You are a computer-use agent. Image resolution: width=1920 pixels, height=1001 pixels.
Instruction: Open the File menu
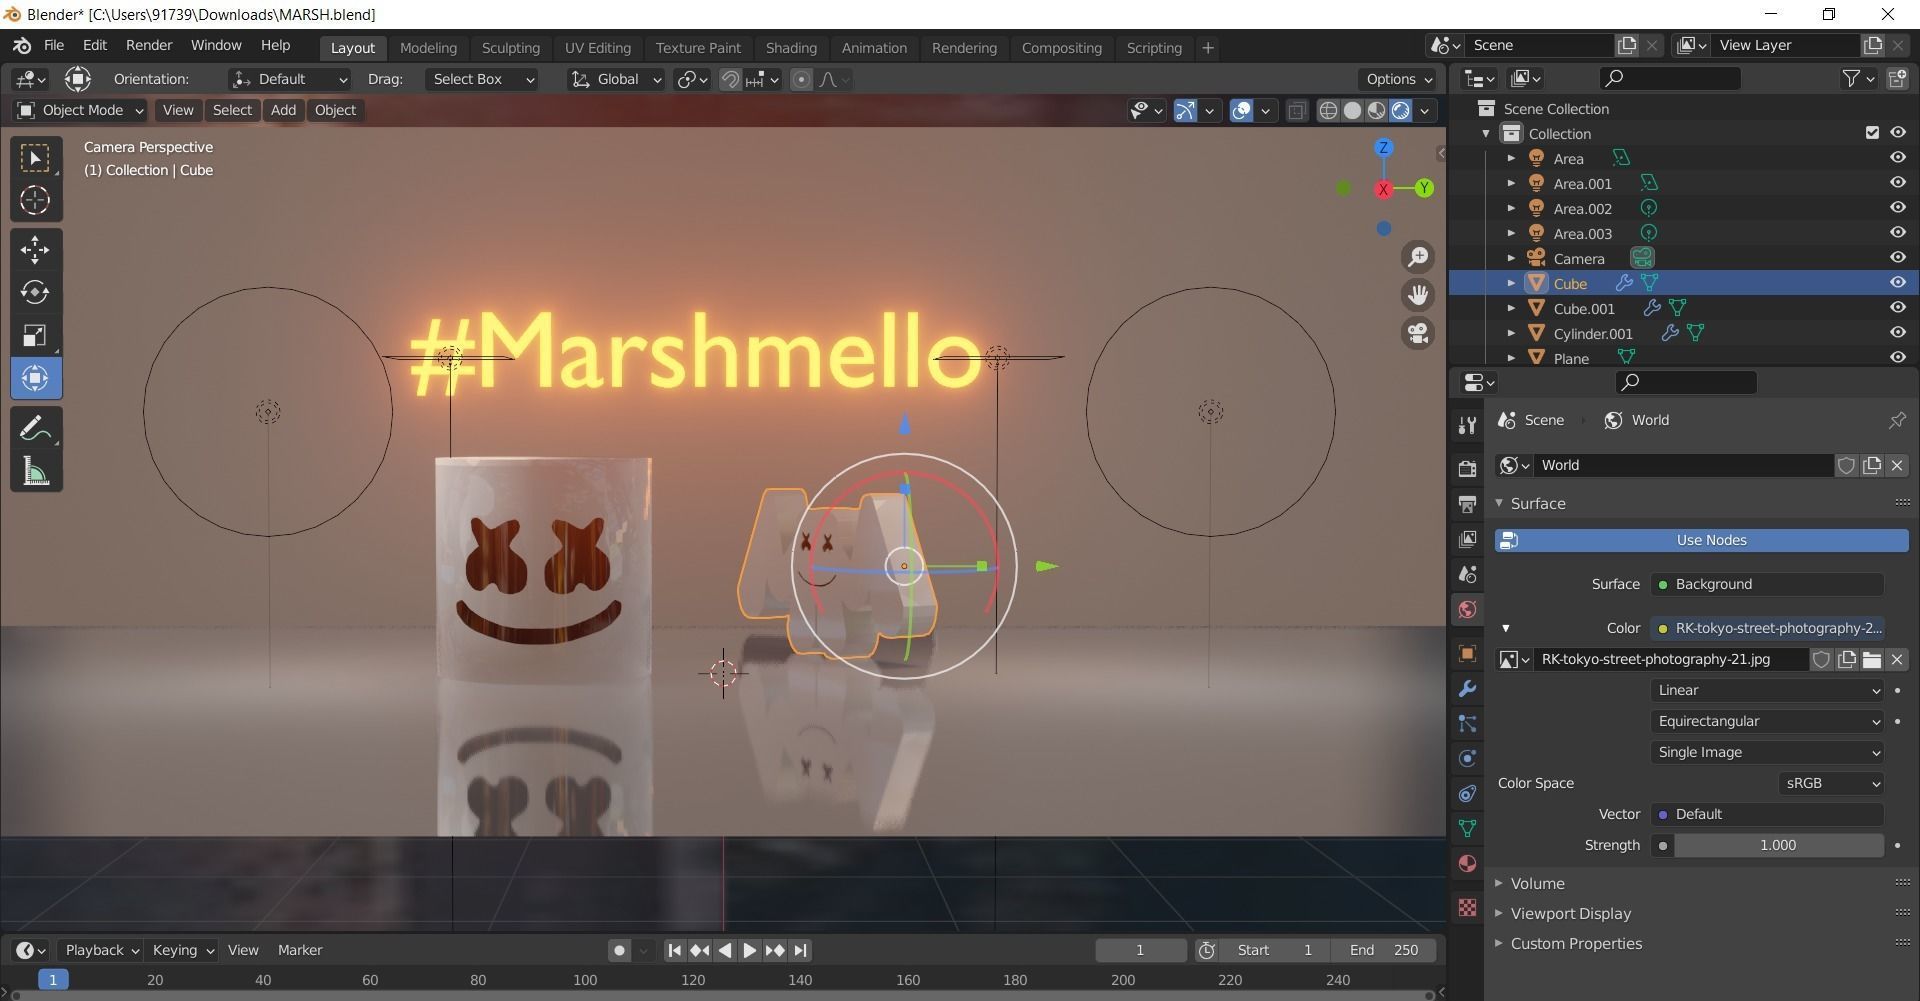pos(54,45)
